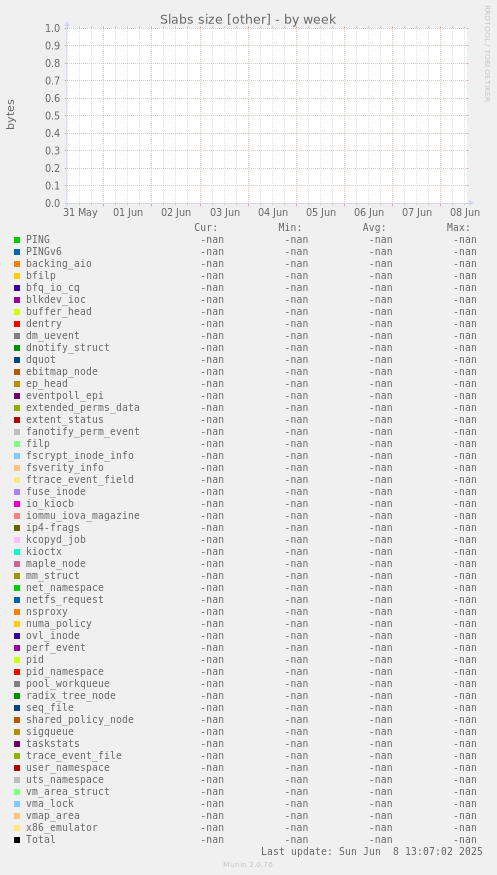
Task: Click the cyan kioctx color swatch
Action: [17, 552]
